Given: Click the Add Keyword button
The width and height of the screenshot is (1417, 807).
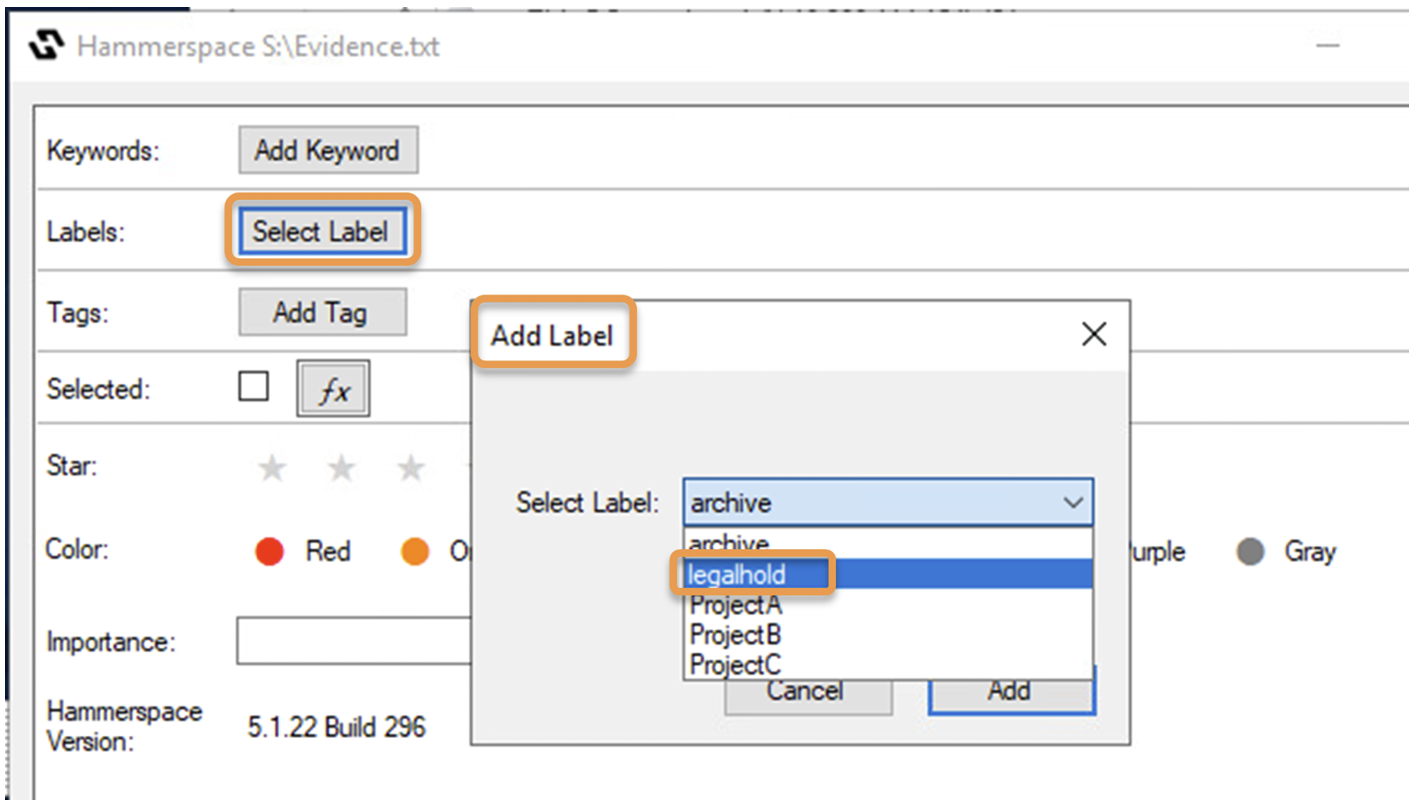Looking at the screenshot, I should [x=328, y=151].
